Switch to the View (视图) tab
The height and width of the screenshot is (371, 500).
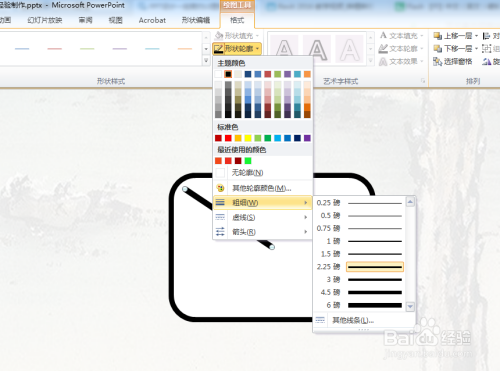[116, 20]
